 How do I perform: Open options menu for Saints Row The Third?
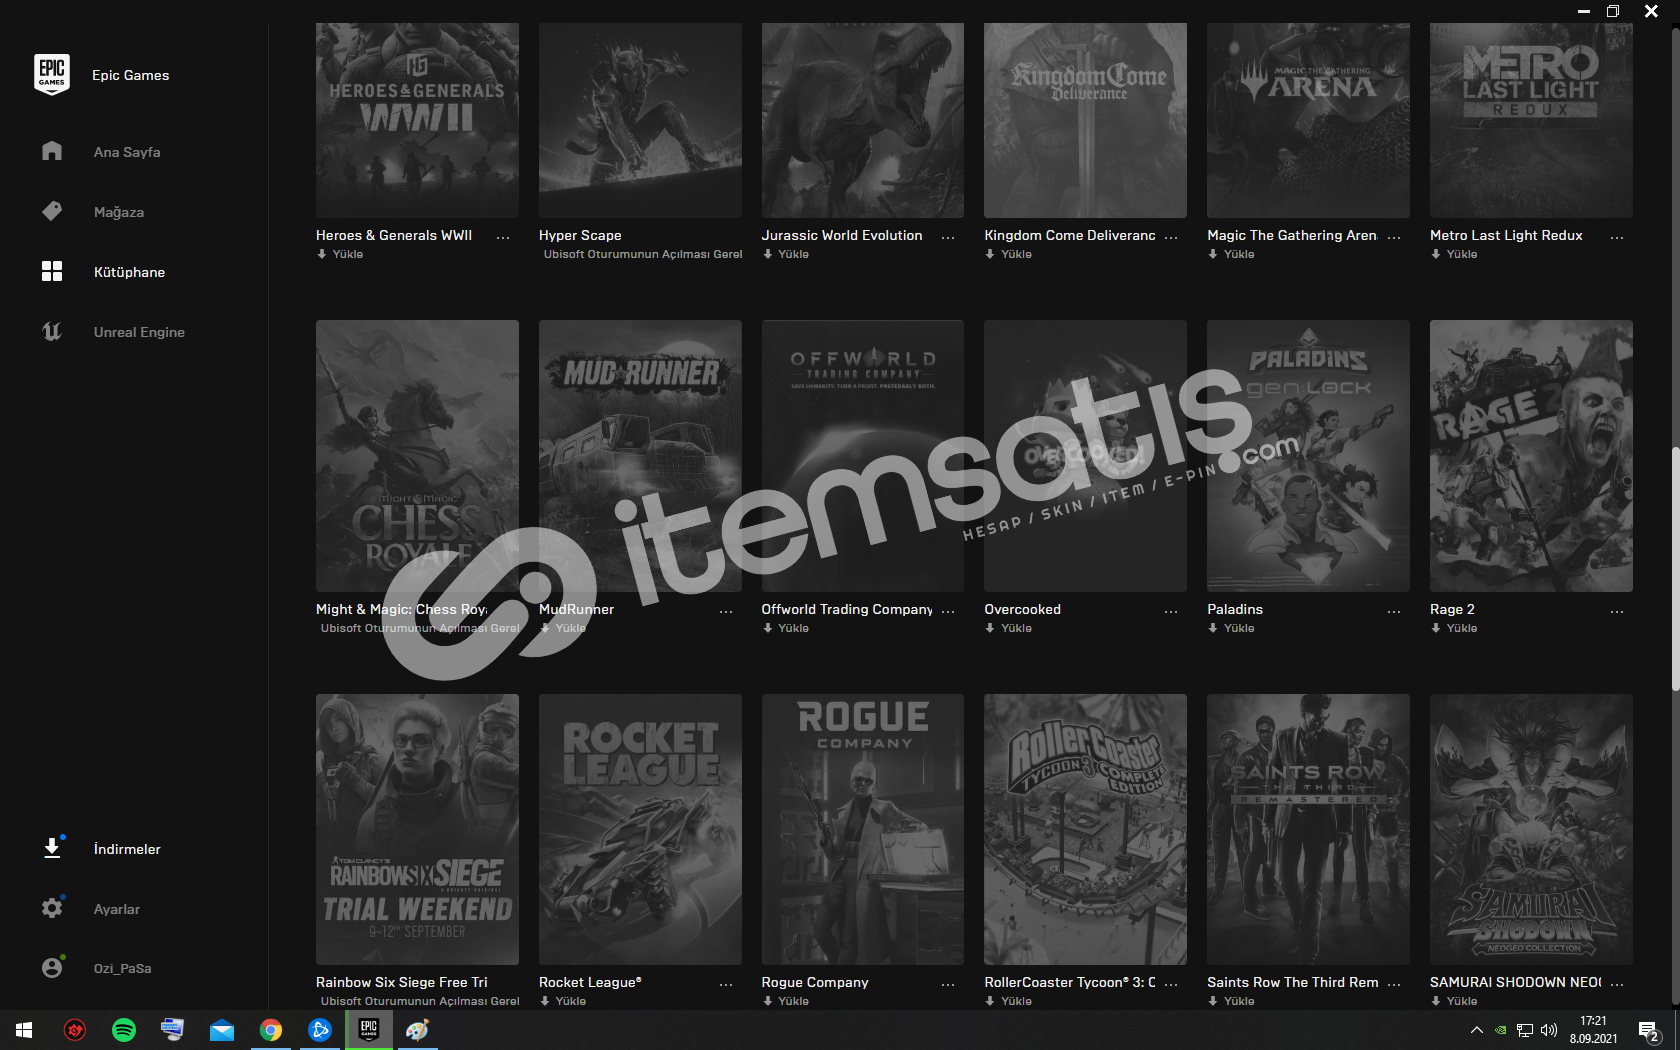tap(1394, 984)
